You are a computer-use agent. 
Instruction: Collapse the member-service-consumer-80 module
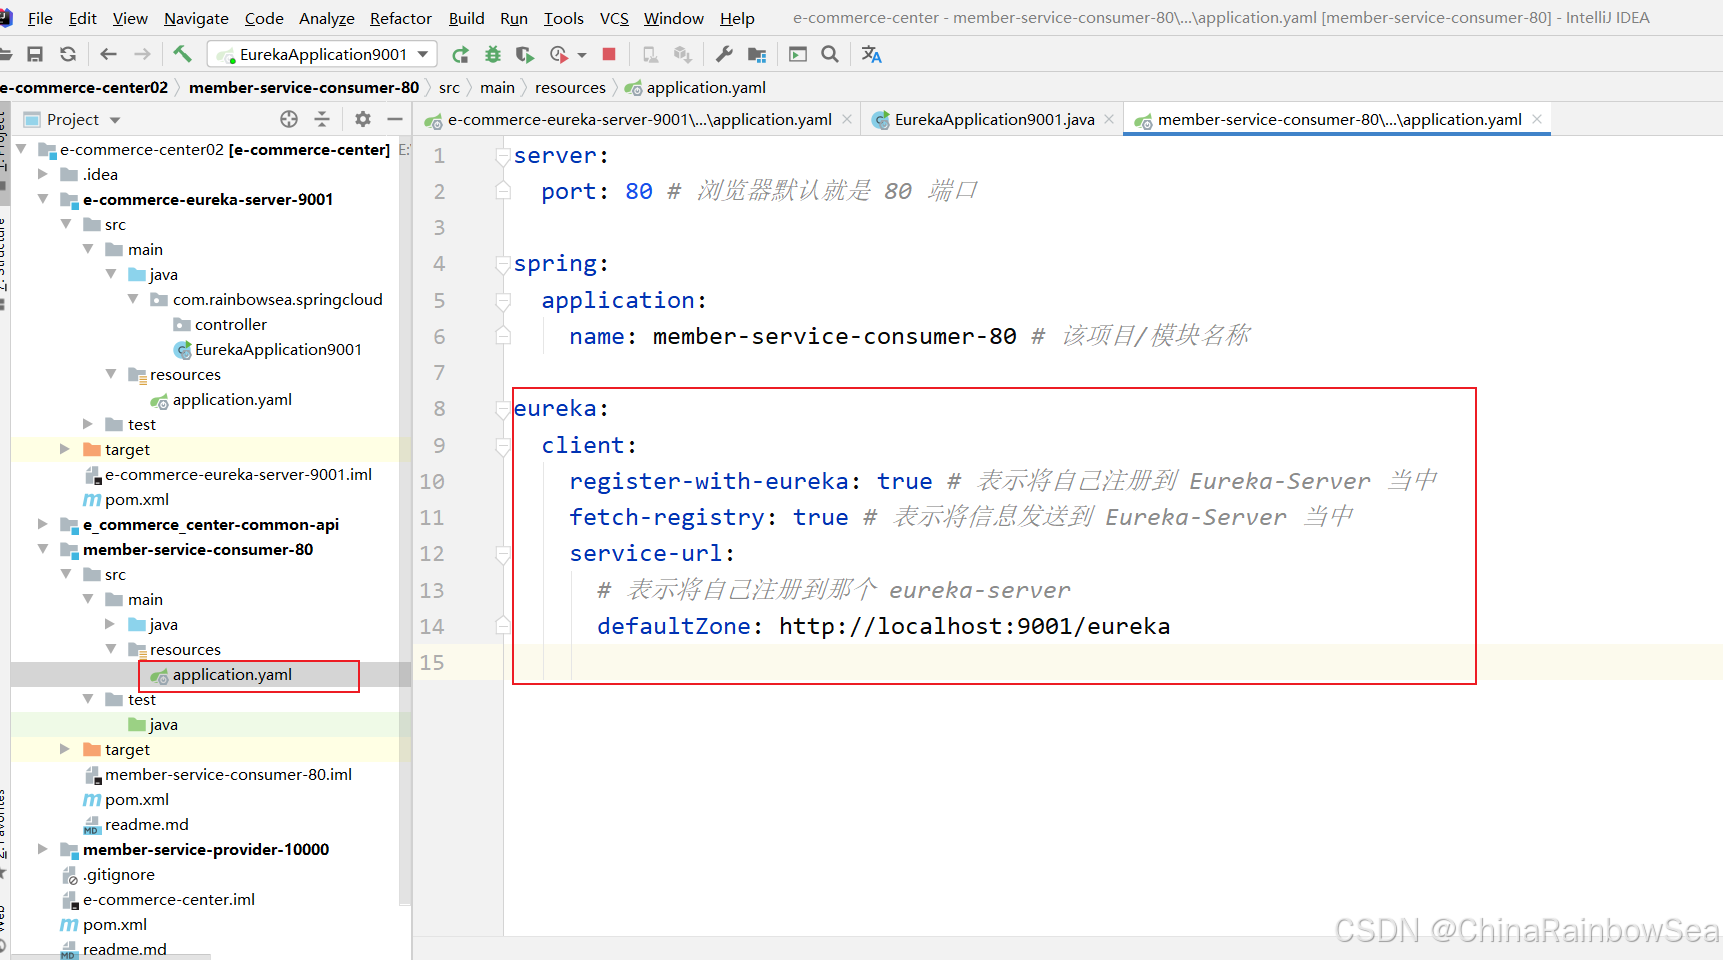[43, 549]
